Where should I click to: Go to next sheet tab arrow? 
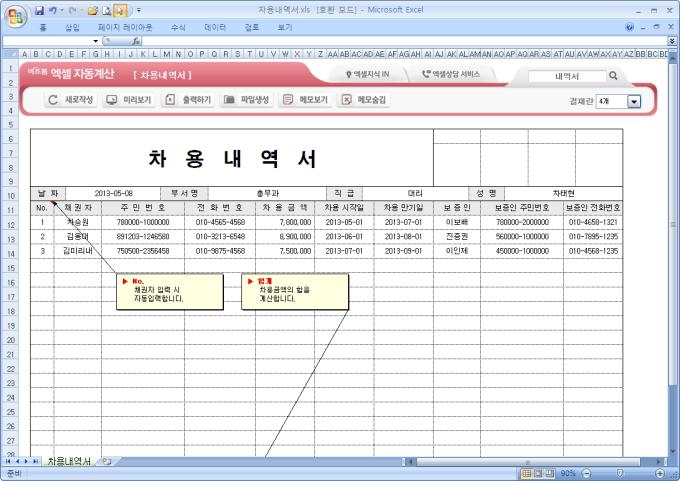tap(26, 461)
